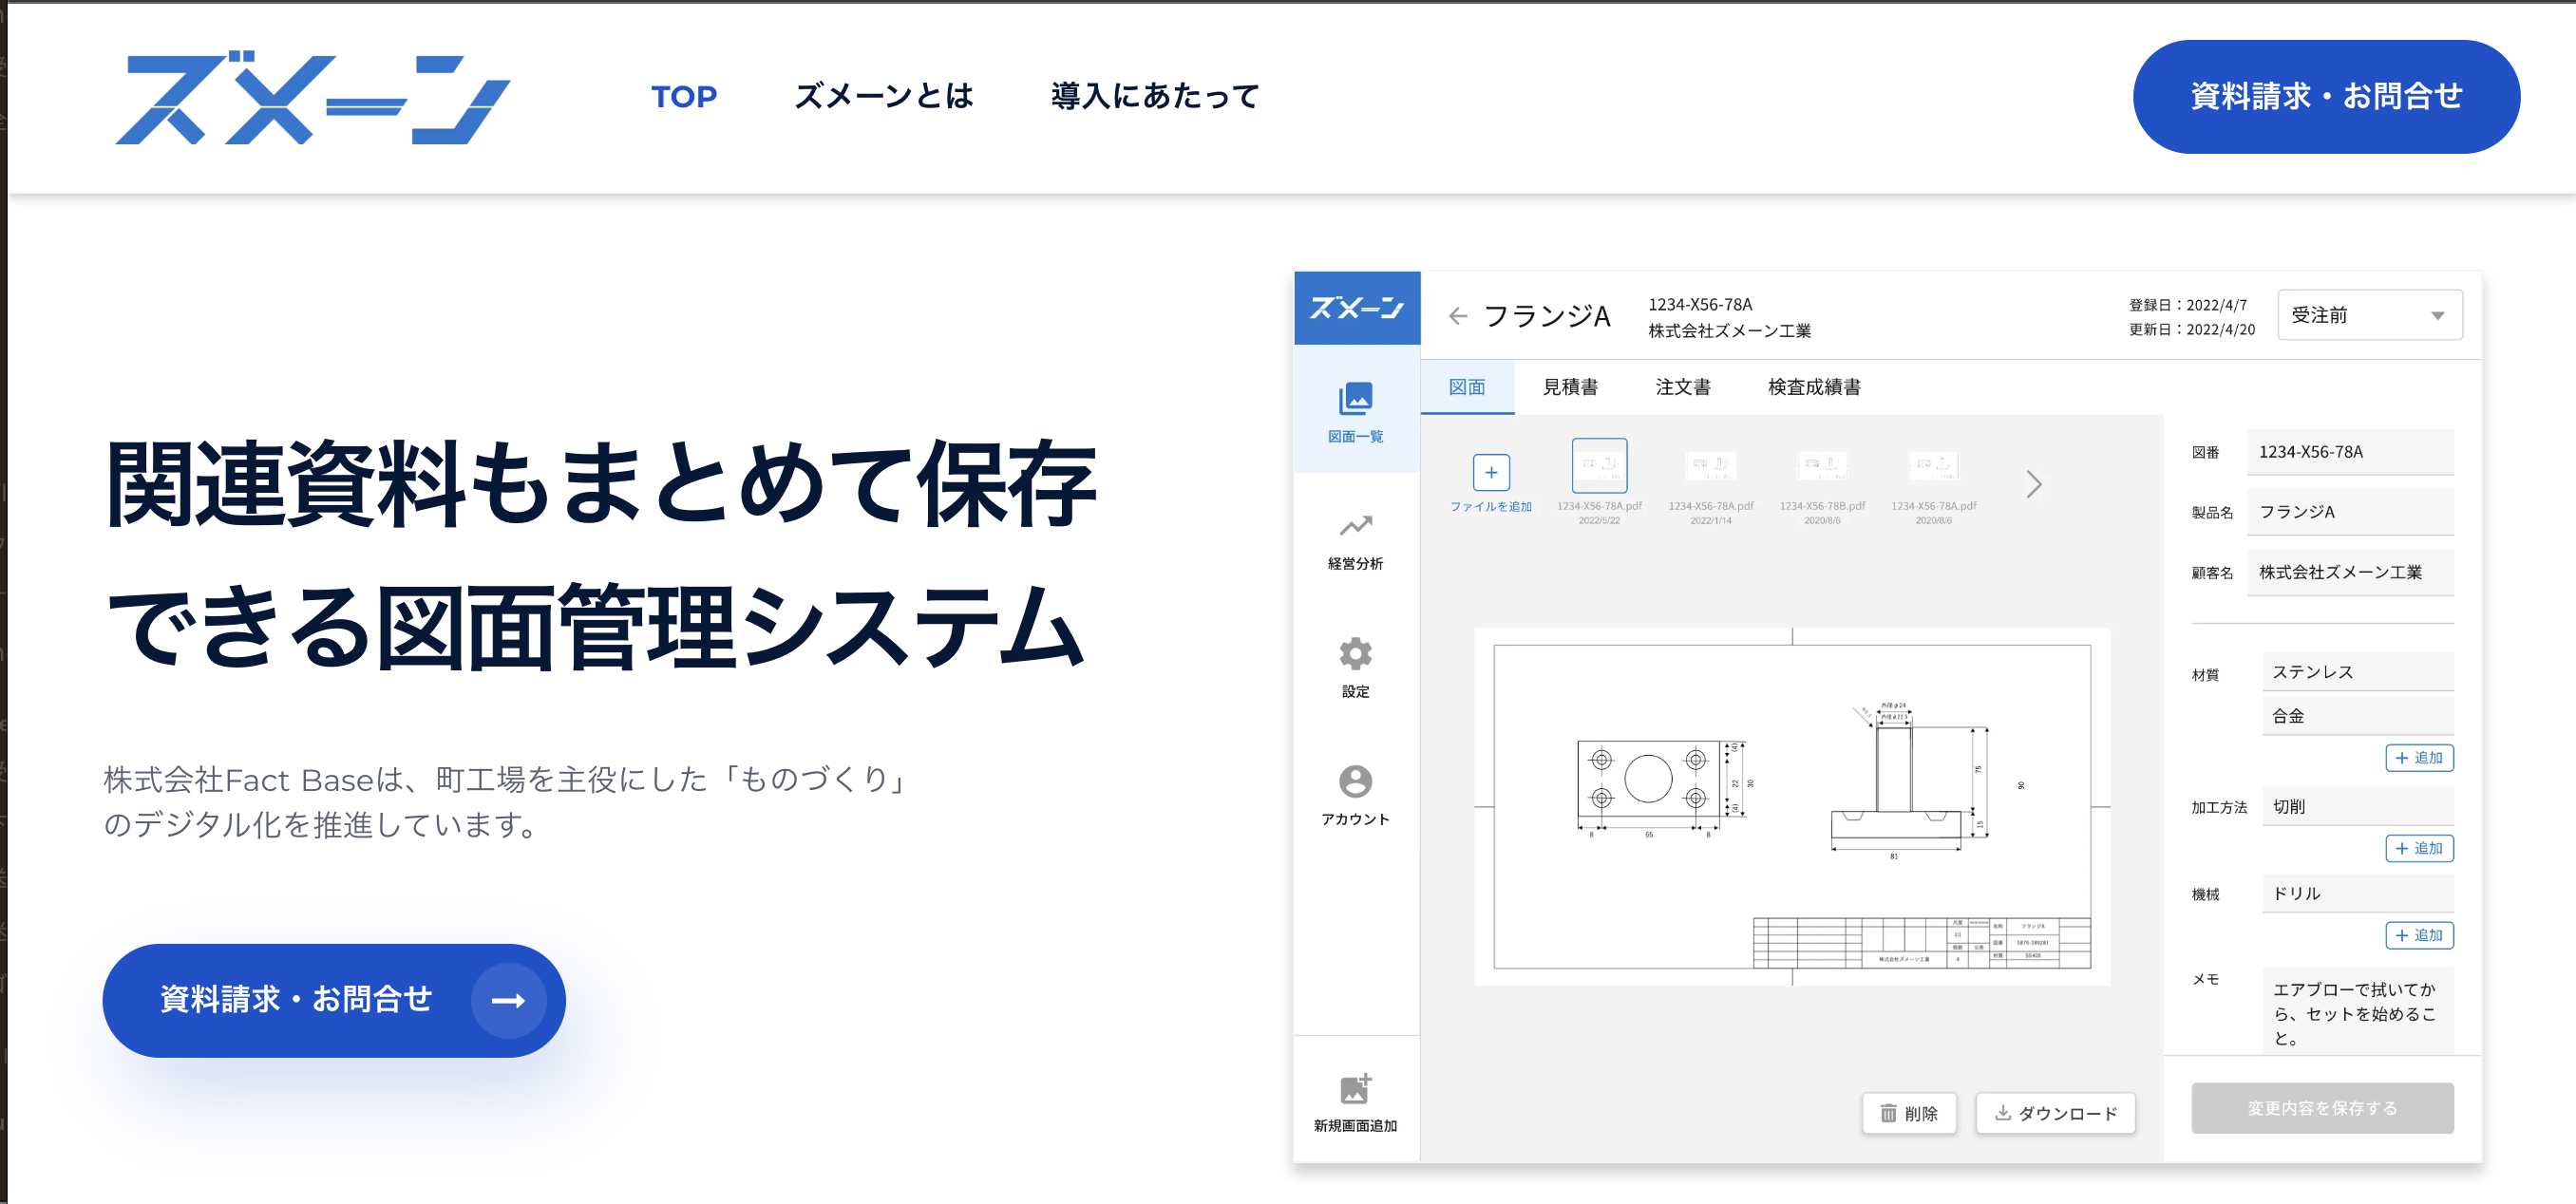Click the 加工方法 field showing 切削

pyautogui.click(x=2358, y=806)
